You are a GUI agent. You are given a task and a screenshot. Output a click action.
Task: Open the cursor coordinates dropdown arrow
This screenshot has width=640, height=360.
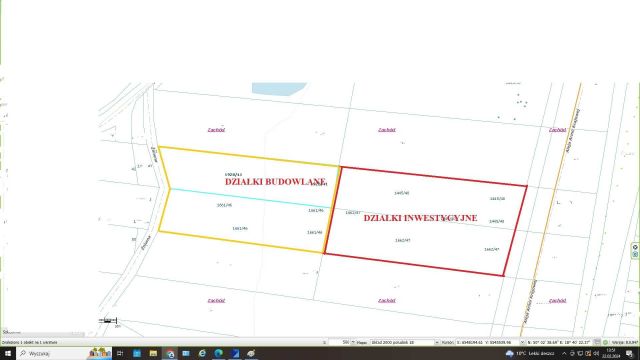(522, 342)
